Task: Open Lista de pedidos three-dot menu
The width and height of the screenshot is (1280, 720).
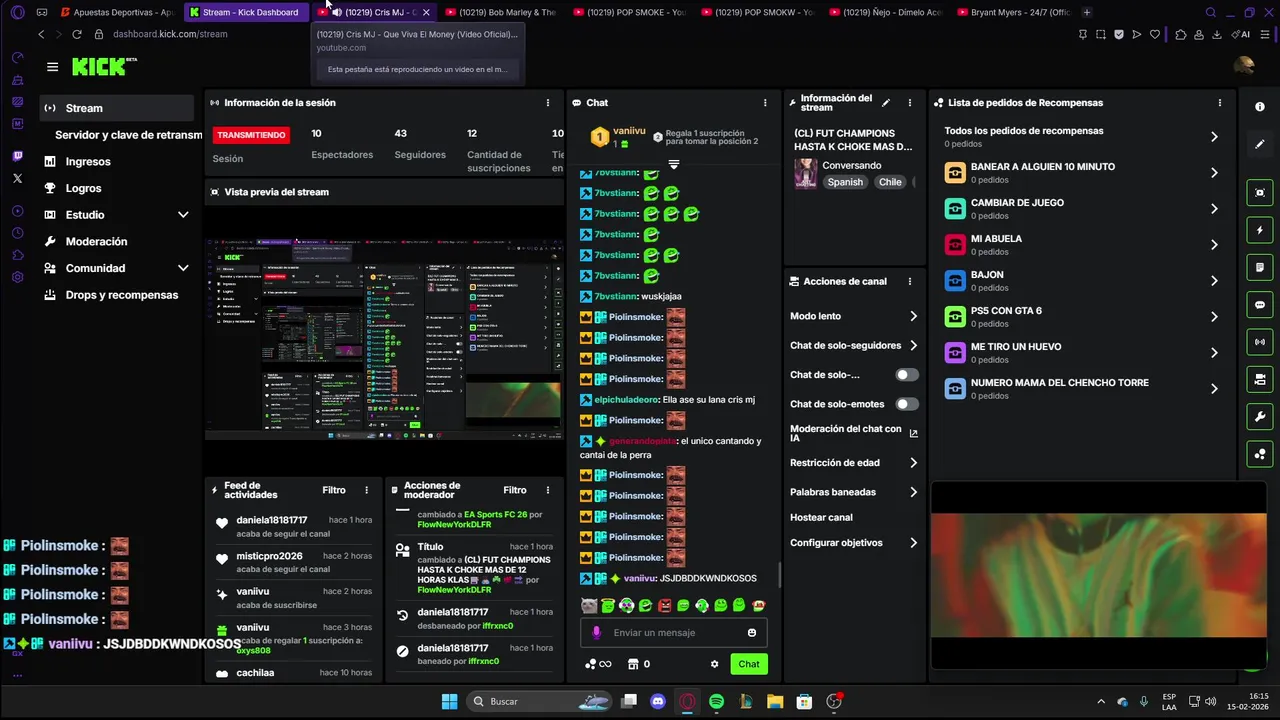Action: point(1219,103)
